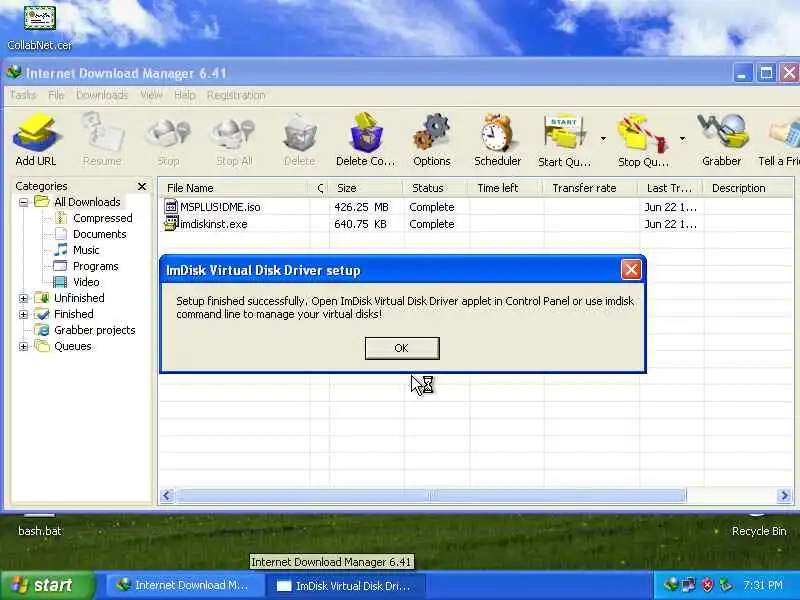Click the Stop toolbar icon
Screen dimensions: 800x600
[x=168, y=139]
